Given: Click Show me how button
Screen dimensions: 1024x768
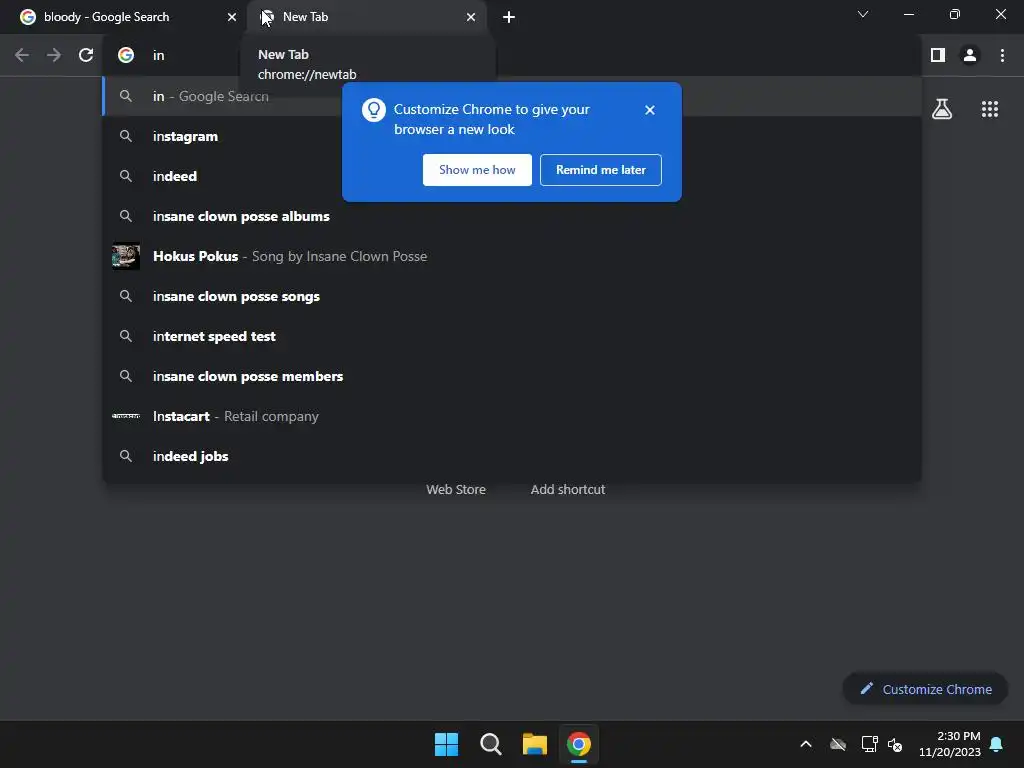Looking at the screenshot, I should point(477,170).
